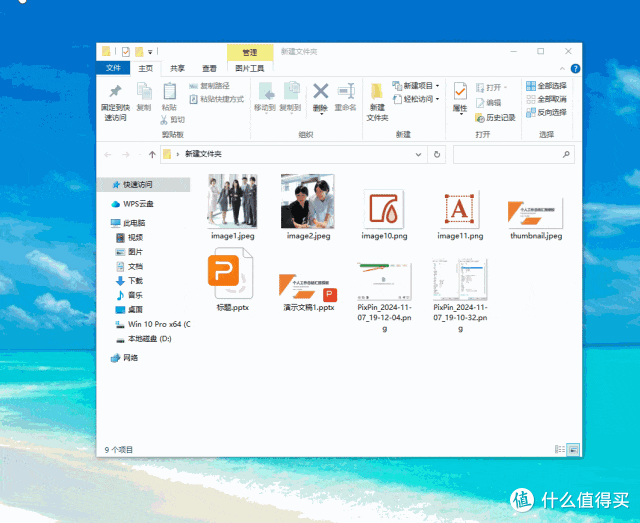Refresh the folder view
Screen dimensions: 640x523
(x=437, y=155)
